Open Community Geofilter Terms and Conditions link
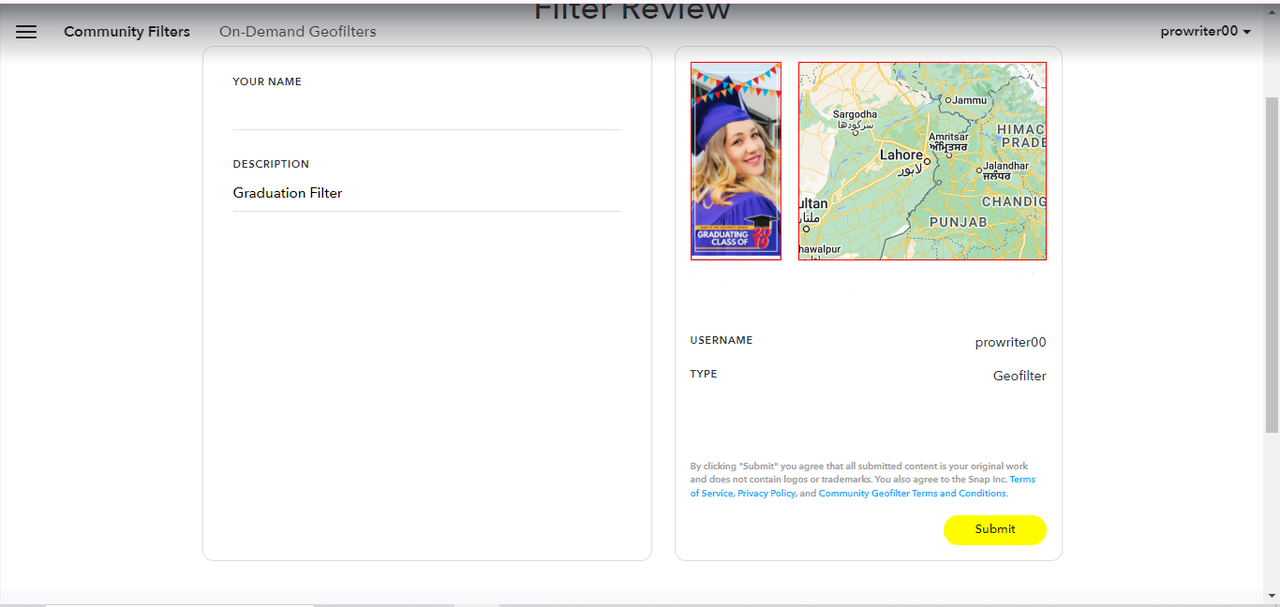Viewport: 1280px width, 607px height. coord(912,494)
